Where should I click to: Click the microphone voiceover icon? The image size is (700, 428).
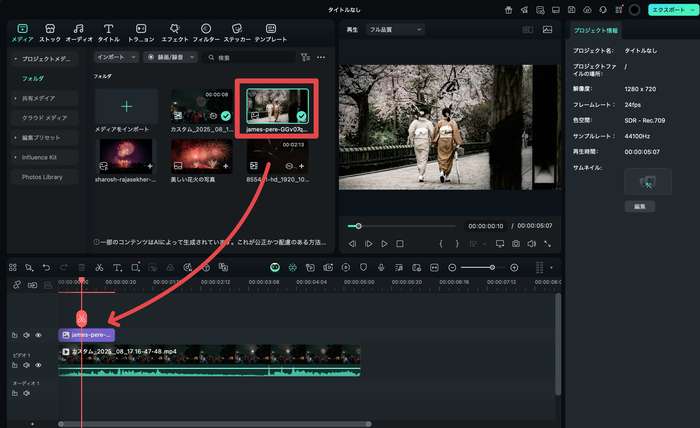click(x=381, y=267)
